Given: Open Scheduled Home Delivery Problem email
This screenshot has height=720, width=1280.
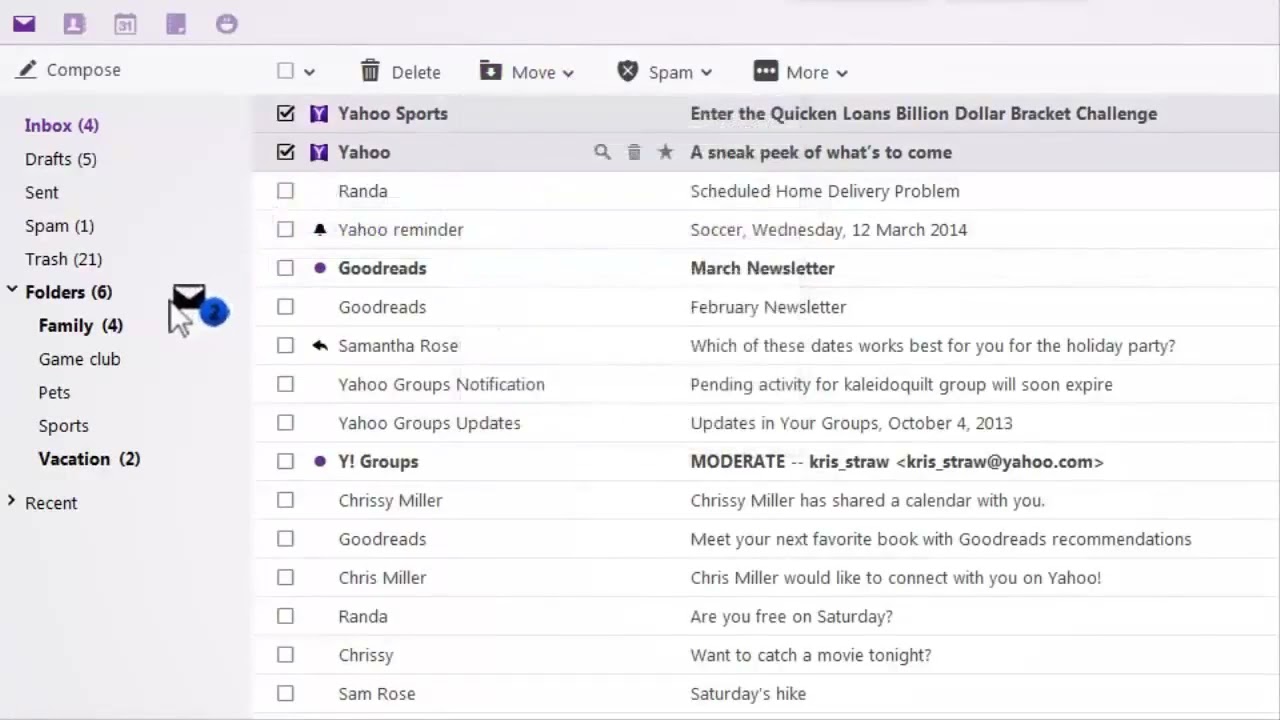Looking at the screenshot, I should 825,191.
